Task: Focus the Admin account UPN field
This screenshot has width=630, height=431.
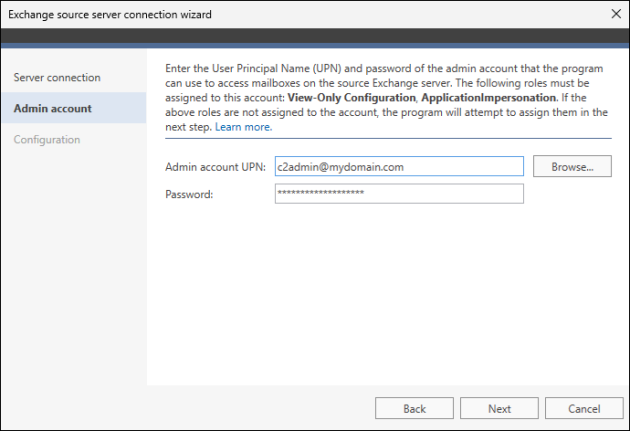Action: tap(399, 166)
